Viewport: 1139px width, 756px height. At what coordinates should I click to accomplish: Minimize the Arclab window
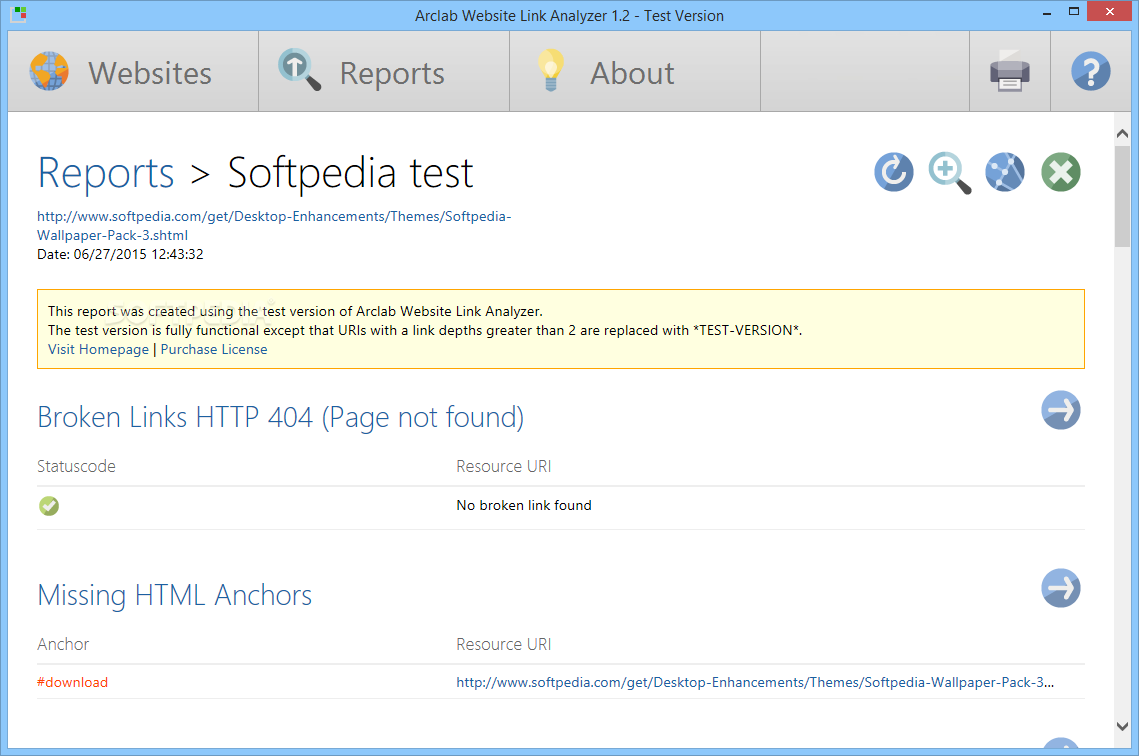1047,13
